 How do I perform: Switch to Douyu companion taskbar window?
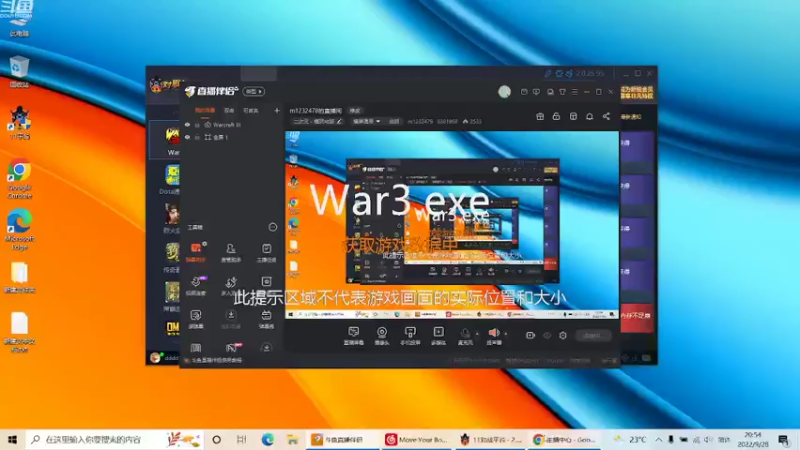(342, 439)
